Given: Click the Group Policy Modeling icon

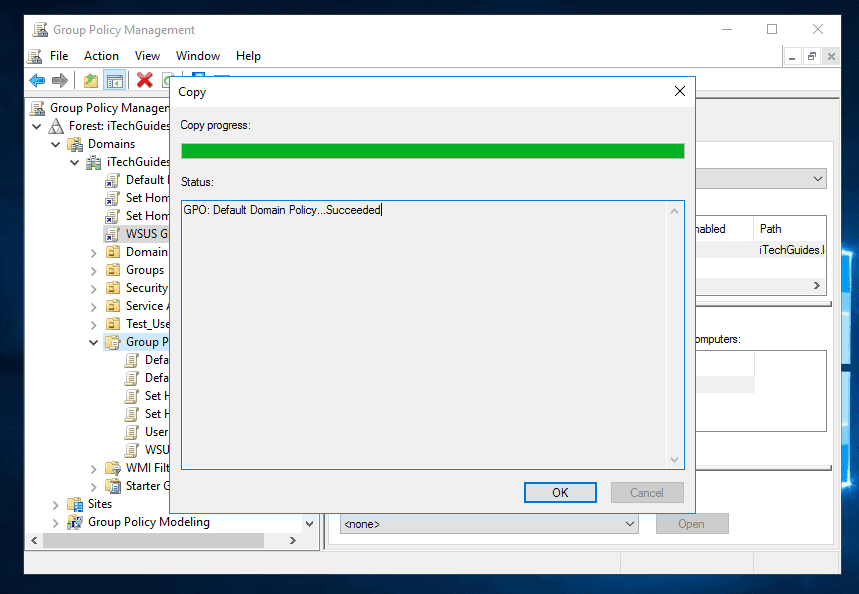Looking at the screenshot, I should tap(75, 522).
